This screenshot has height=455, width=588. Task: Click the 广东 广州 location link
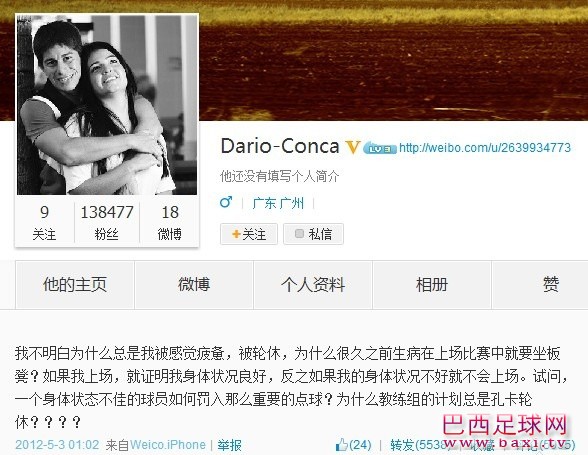tap(278, 203)
